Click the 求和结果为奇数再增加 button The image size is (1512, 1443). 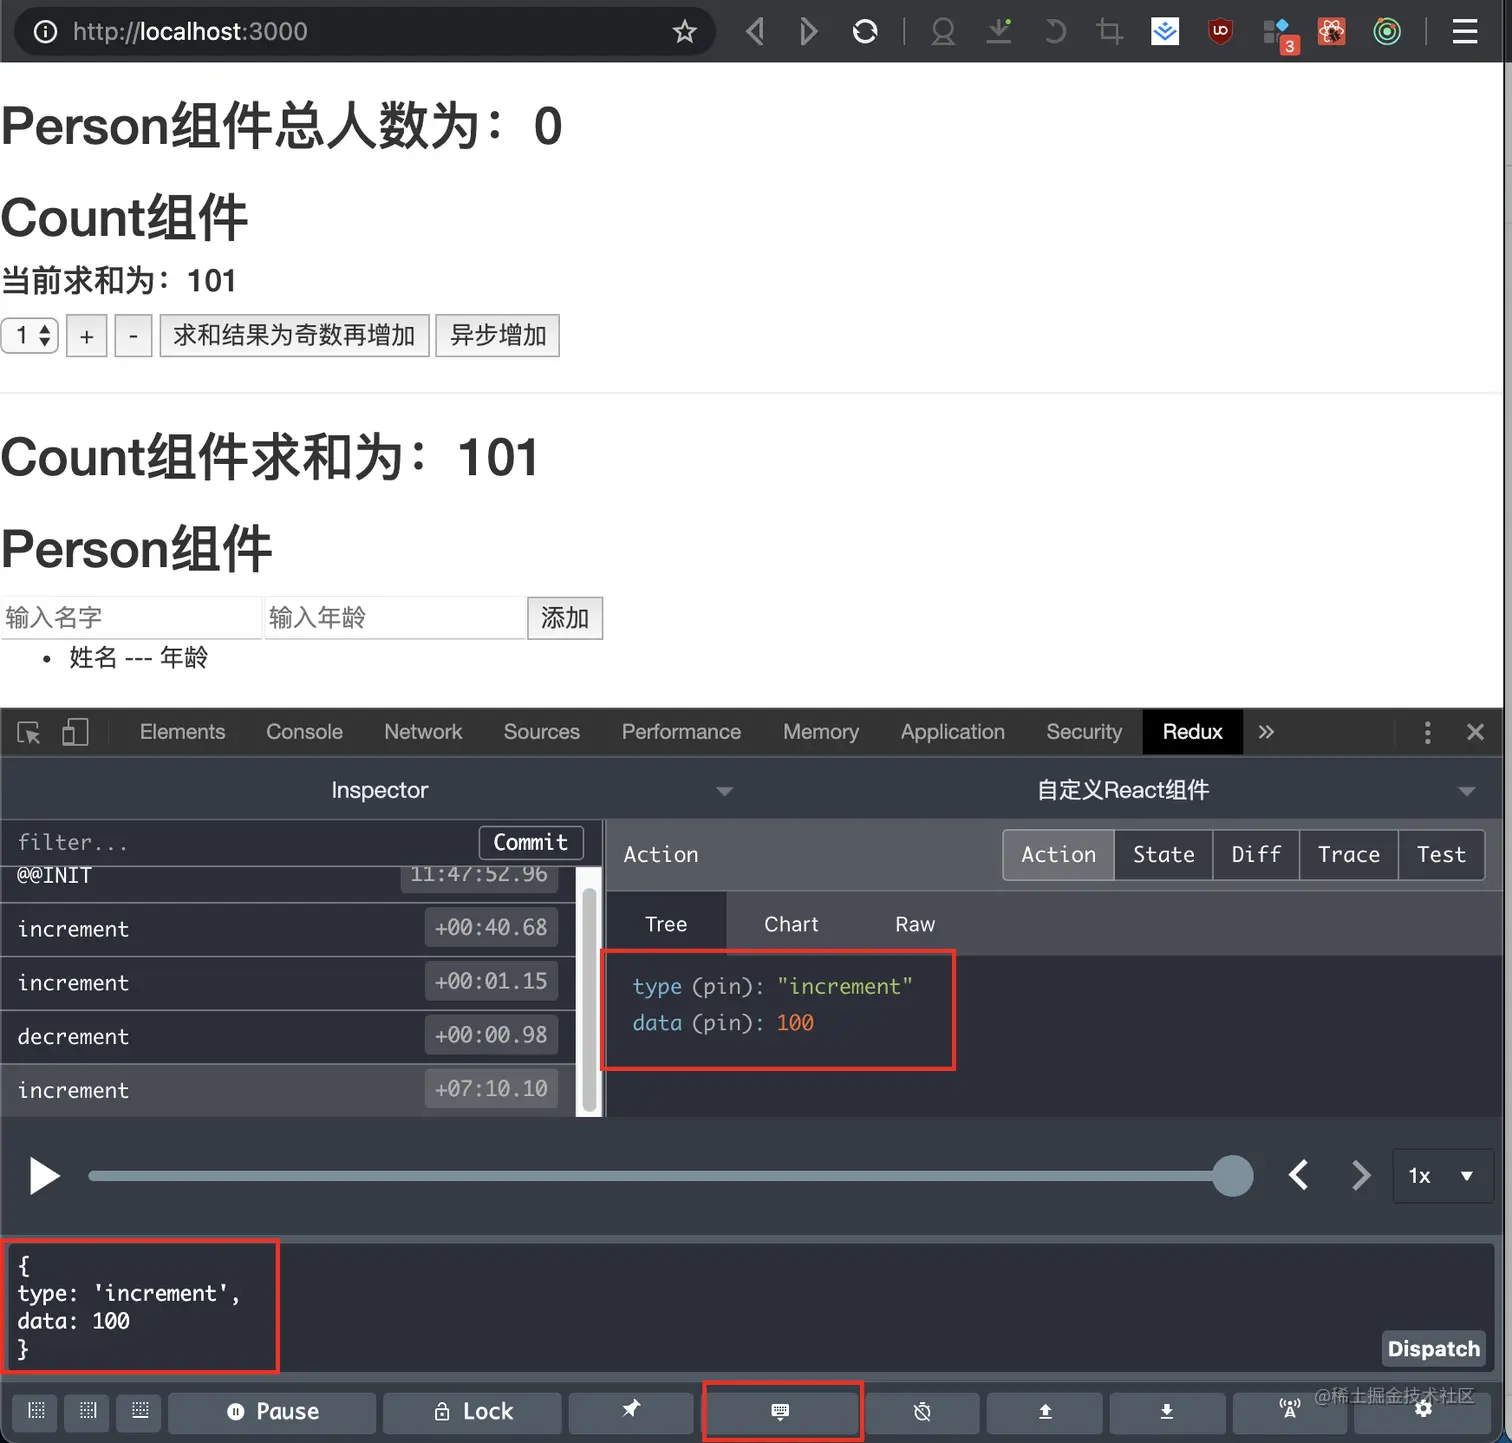[x=294, y=335]
